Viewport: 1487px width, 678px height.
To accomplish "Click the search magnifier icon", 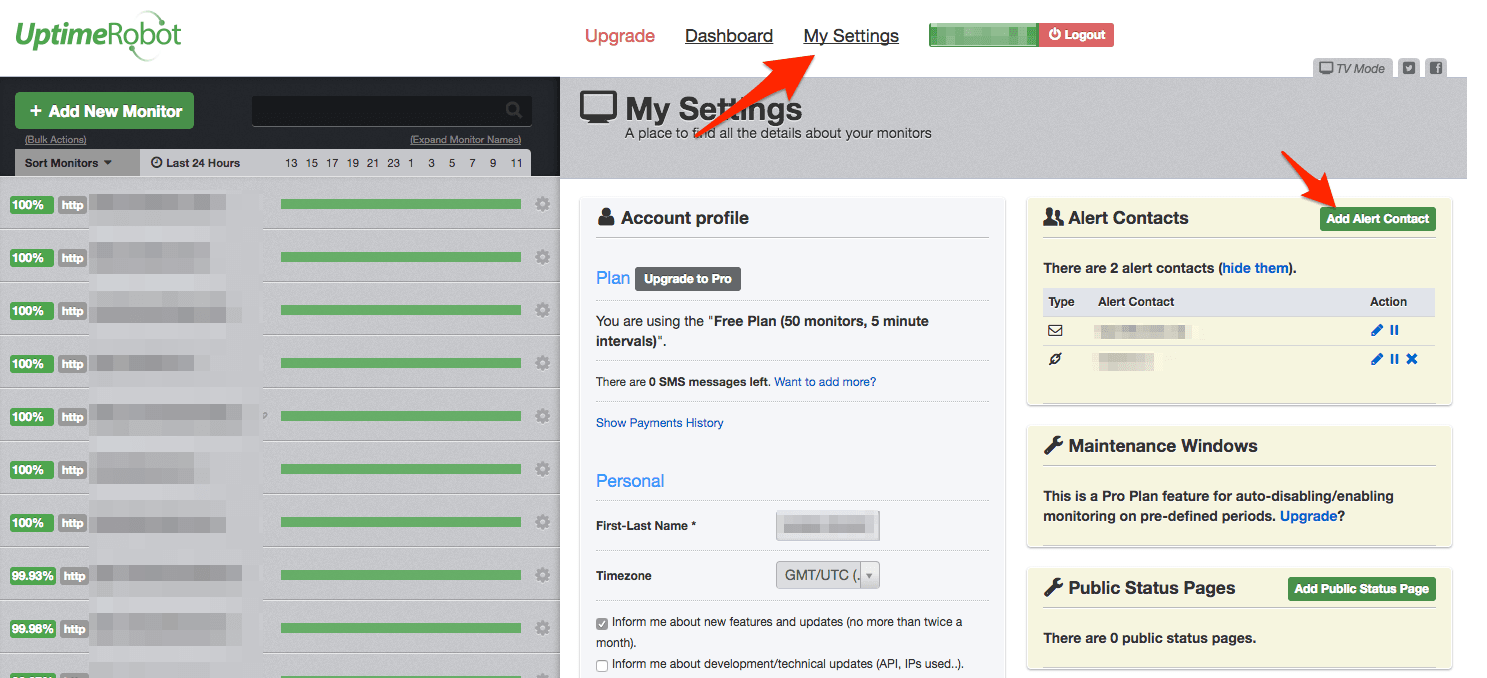I will click(514, 110).
